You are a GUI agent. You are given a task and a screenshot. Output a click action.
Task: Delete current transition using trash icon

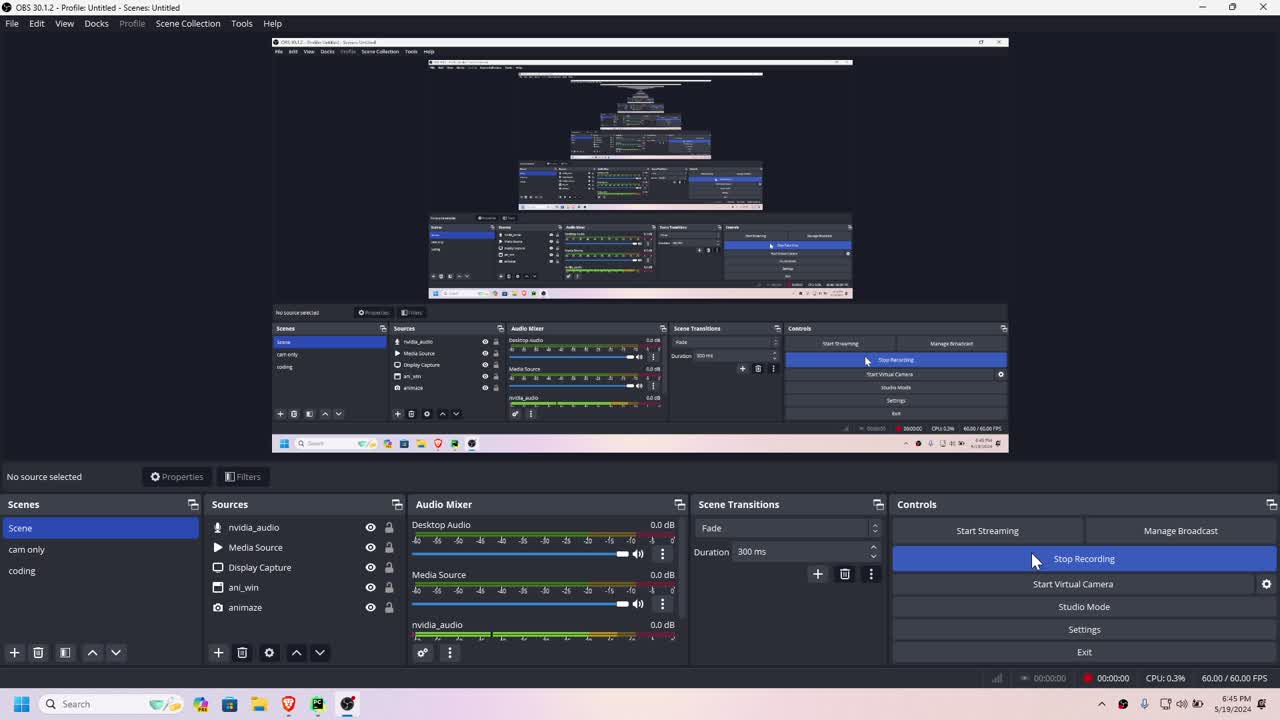844,574
